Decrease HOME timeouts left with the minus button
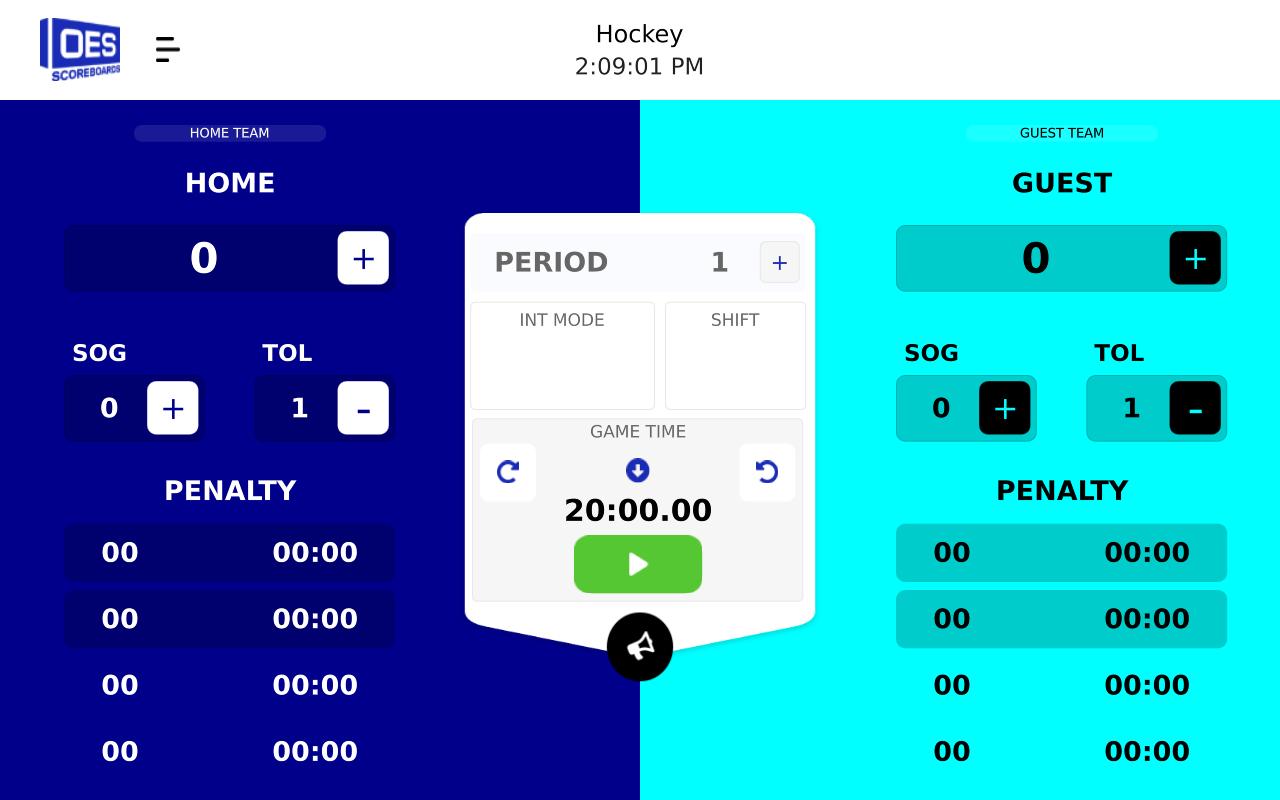The width and height of the screenshot is (1280, 800). pyautogui.click(x=363, y=408)
